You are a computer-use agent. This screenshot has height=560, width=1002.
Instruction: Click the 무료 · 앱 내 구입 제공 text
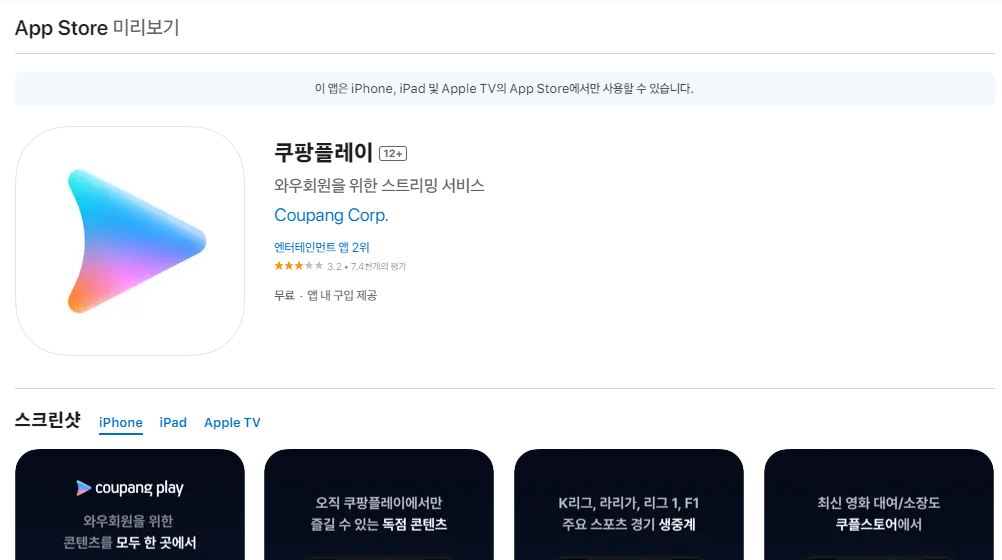pyautogui.click(x=325, y=295)
